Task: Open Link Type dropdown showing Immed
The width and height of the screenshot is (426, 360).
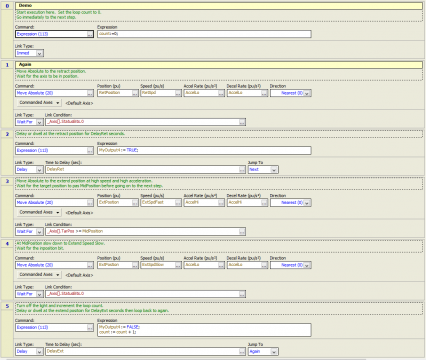Action: coord(29,53)
